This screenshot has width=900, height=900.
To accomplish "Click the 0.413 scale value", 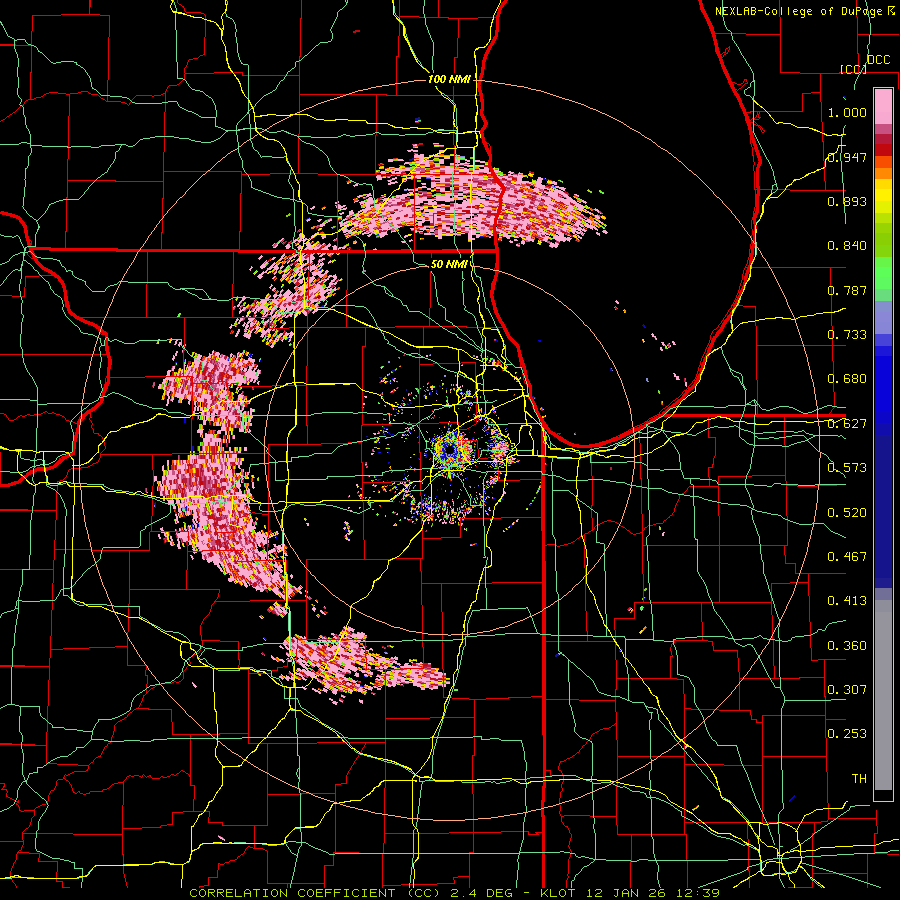I will [847, 601].
